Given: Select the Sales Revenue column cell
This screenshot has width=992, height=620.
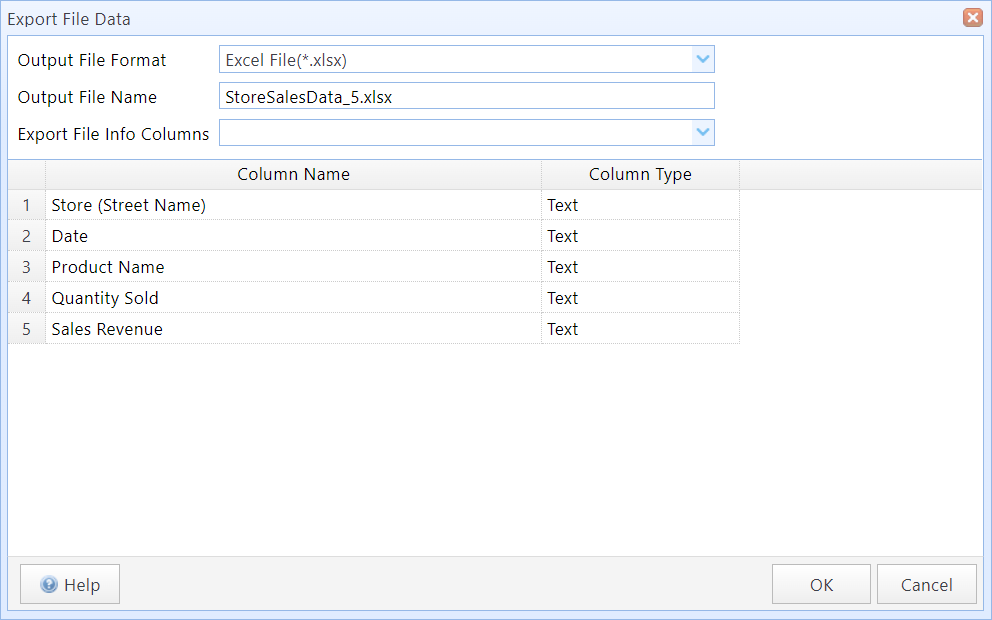Looking at the screenshot, I should click(294, 329).
